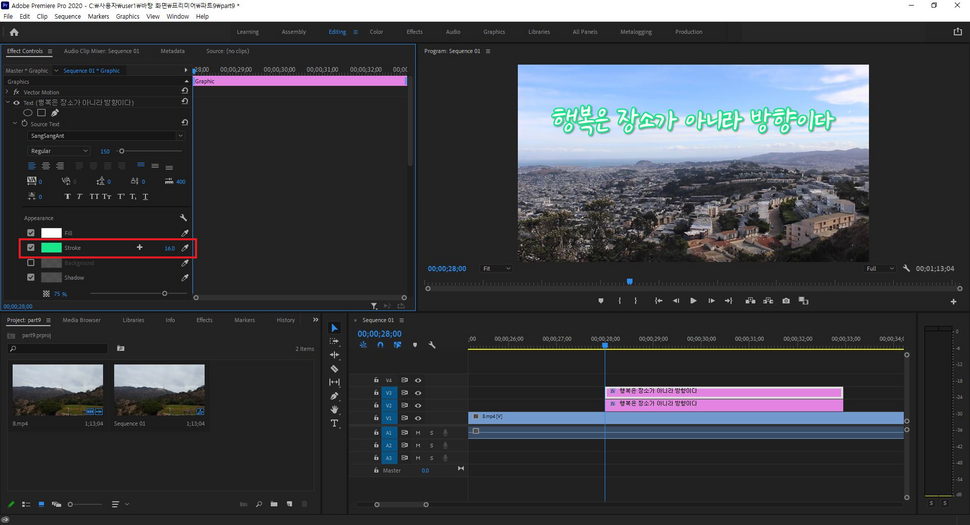Create an ellipse mask for the text
The width and height of the screenshot is (970, 525).
point(28,113)
